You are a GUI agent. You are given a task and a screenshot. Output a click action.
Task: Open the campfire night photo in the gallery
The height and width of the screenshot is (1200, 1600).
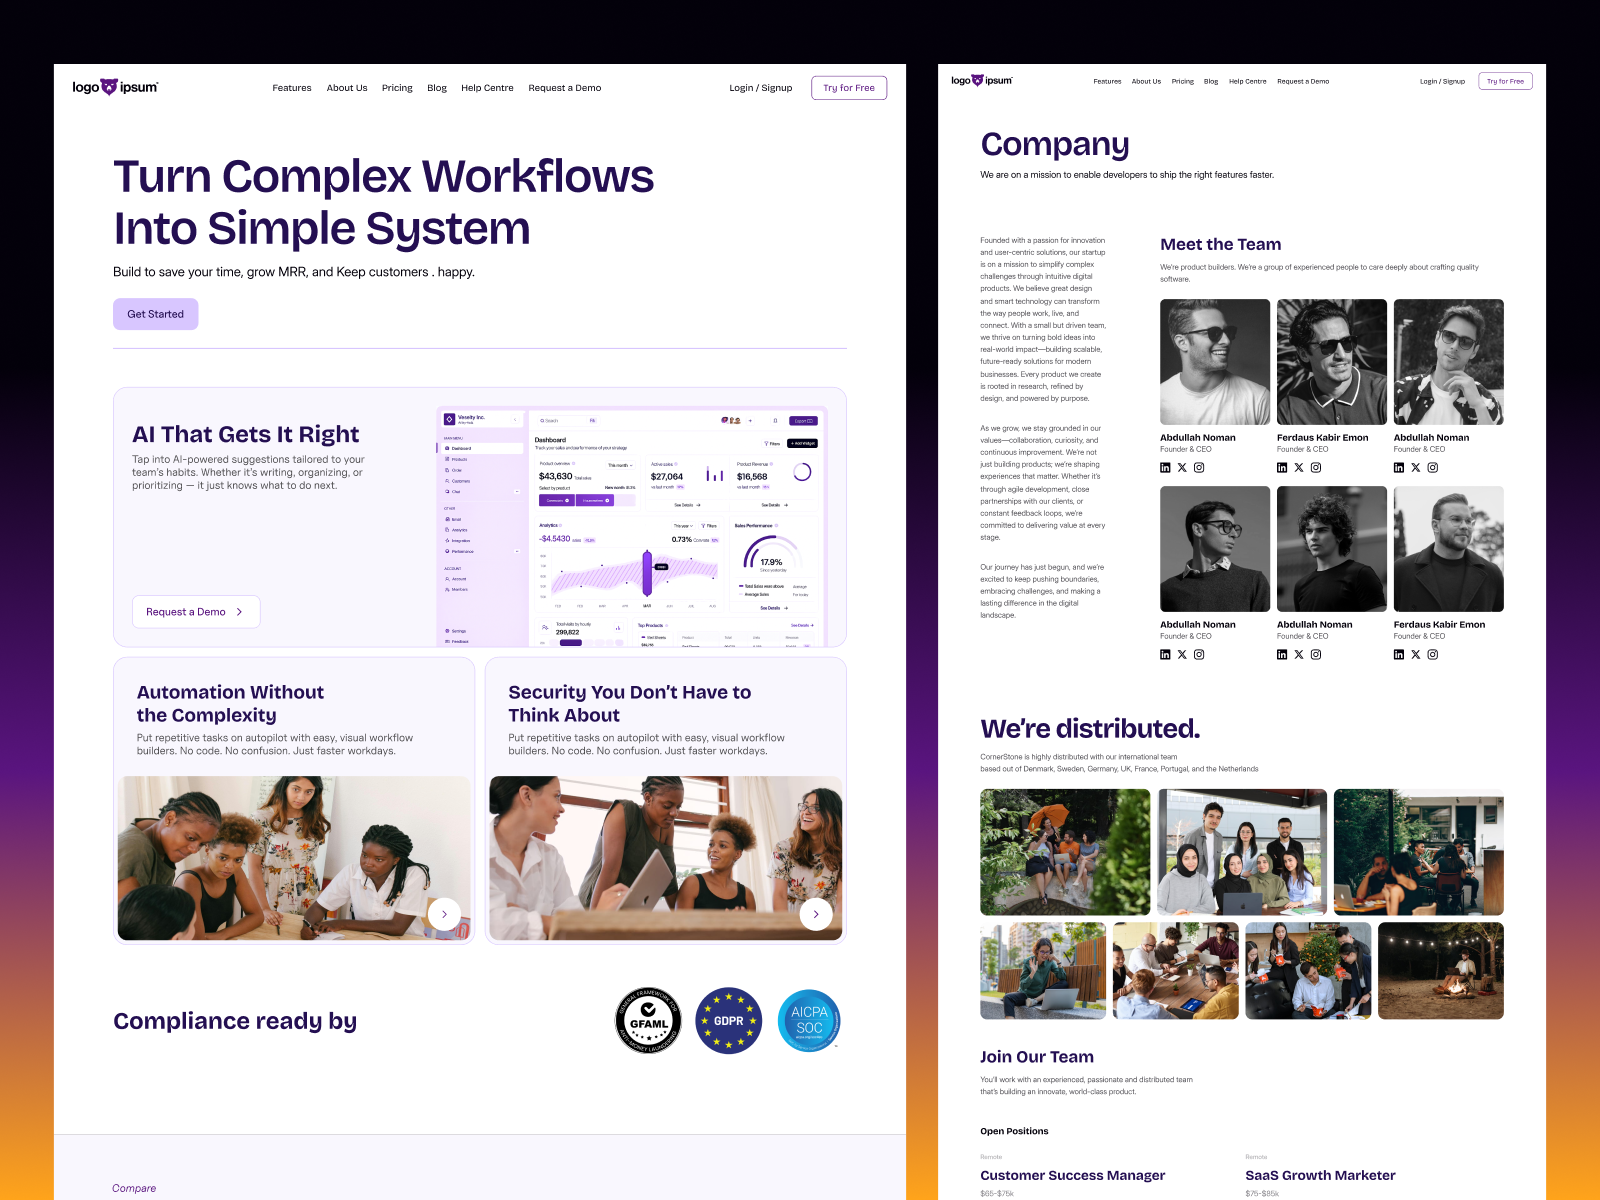pyautogui.click(x=1441, y=971)
